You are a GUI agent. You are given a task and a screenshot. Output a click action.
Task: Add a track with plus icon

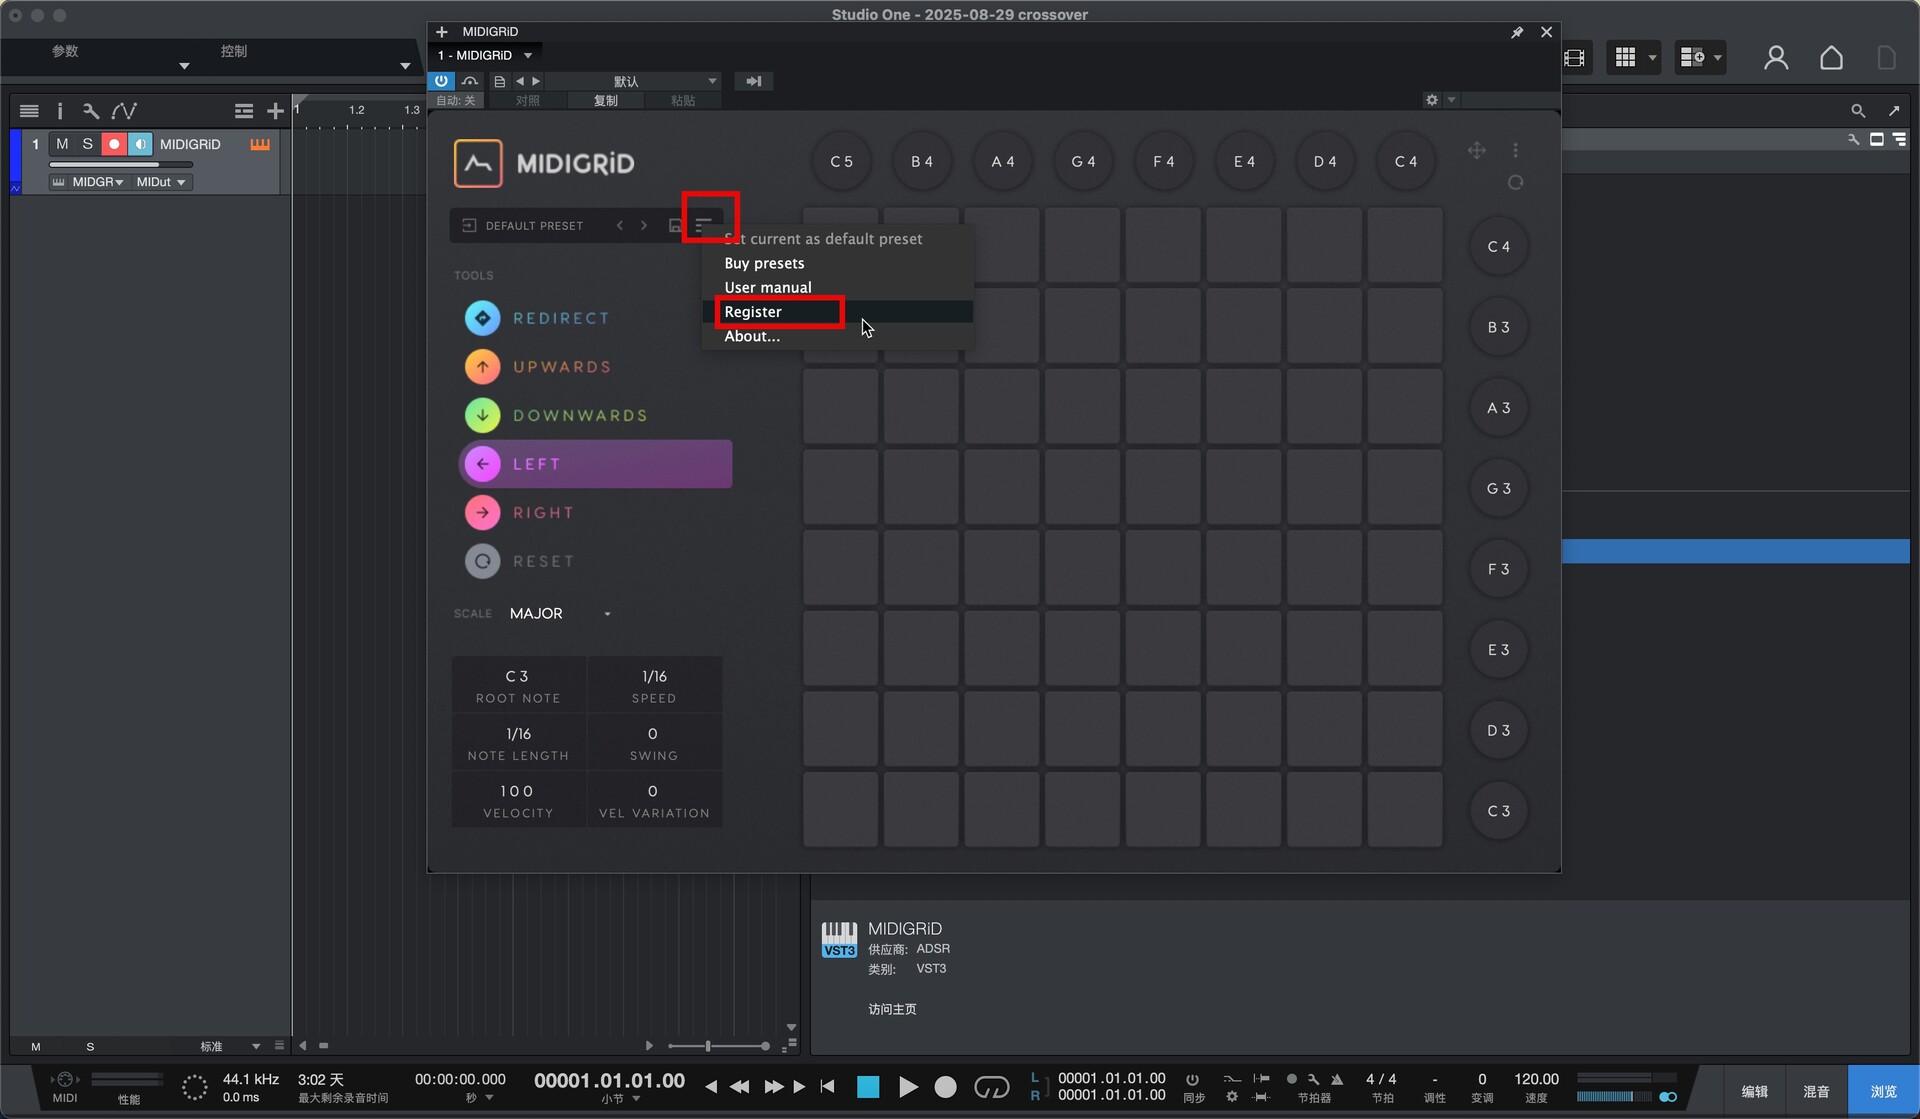(x=275, y=111)
